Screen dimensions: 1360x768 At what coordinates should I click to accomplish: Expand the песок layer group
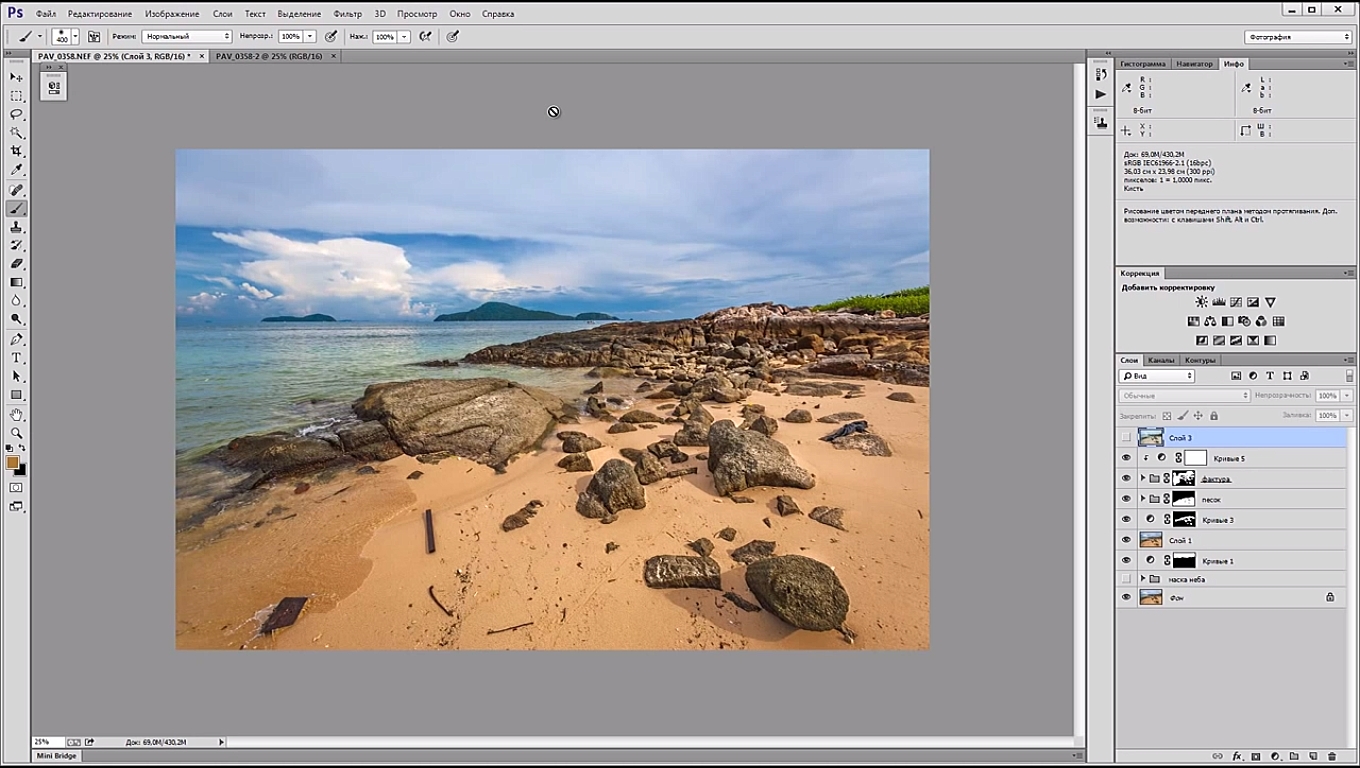click(1143, 499)
